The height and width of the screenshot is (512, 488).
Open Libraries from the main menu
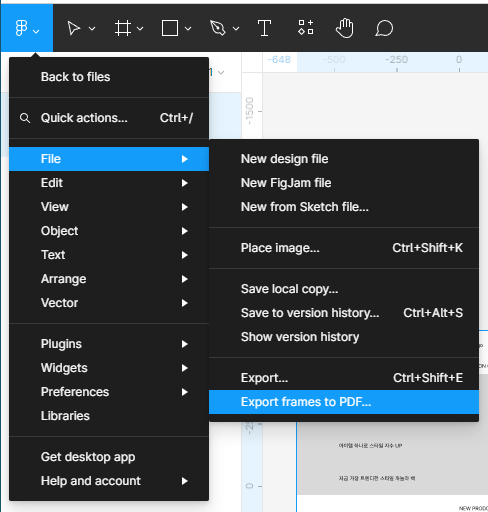tap(109, 416)
